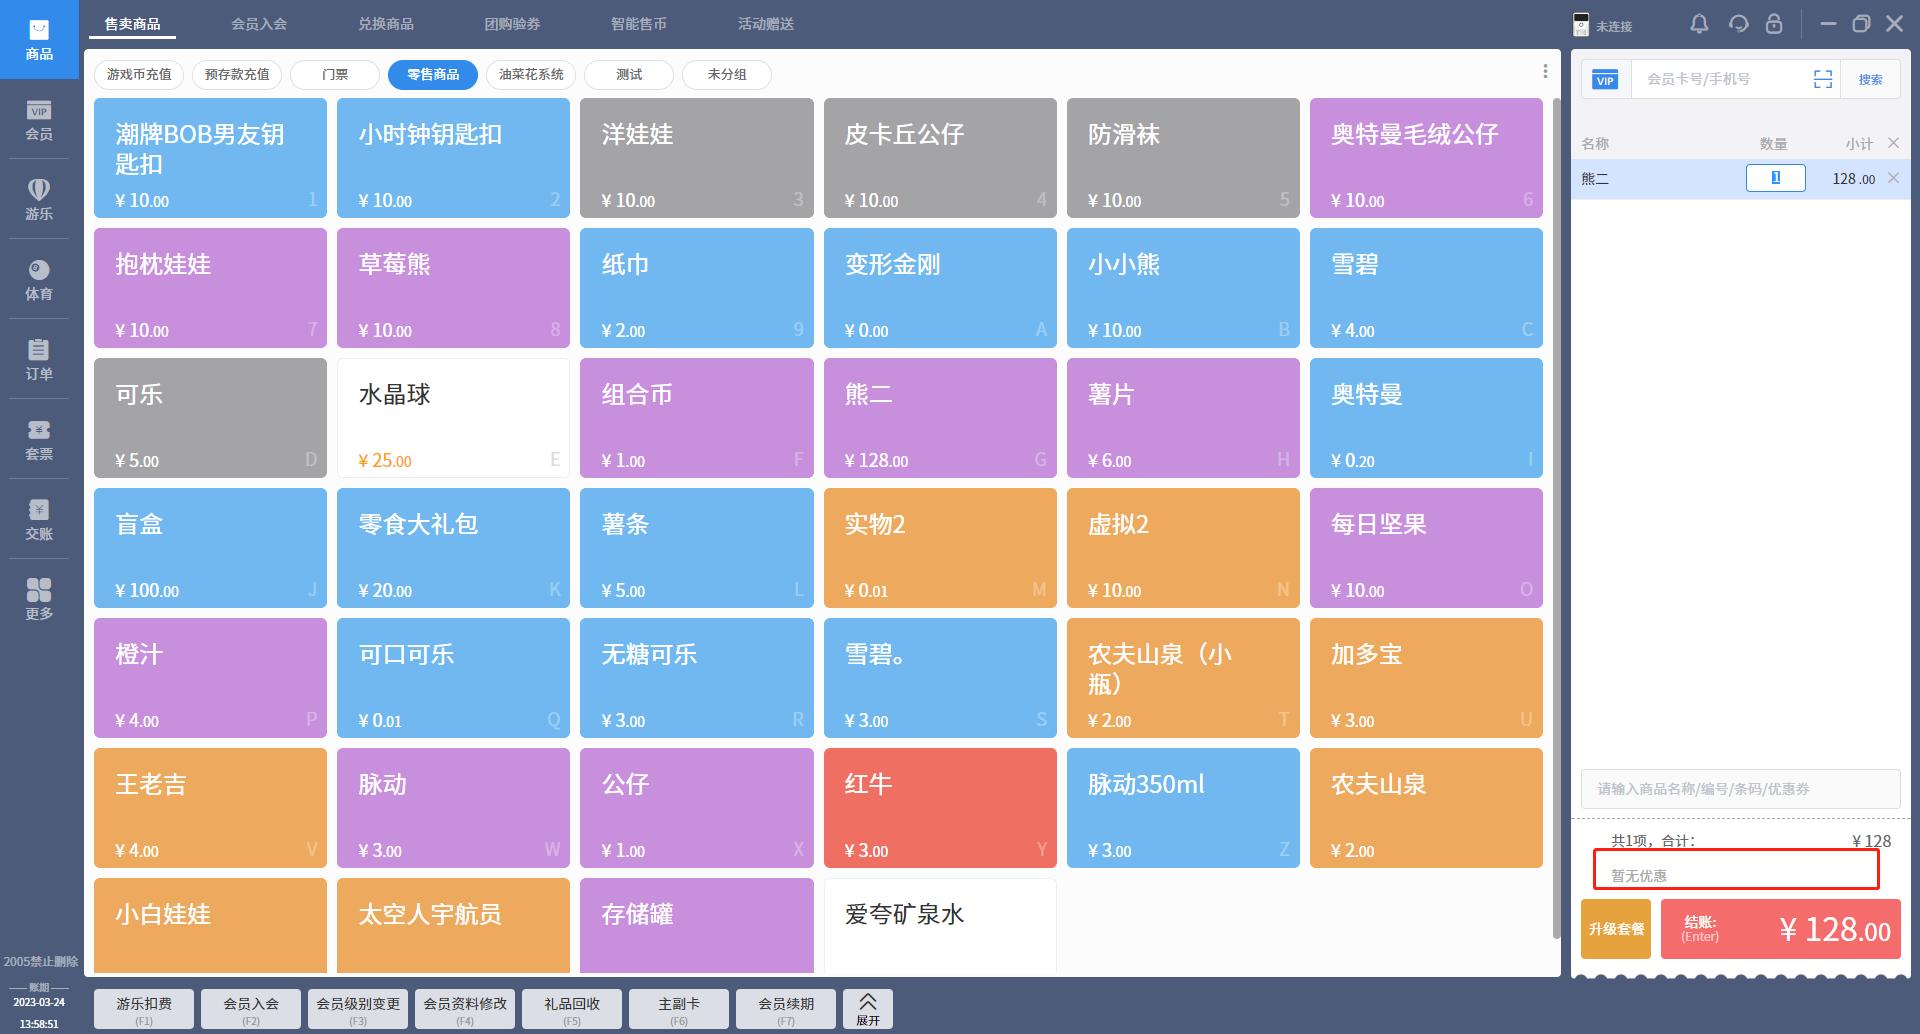Click the 熊二 quantity field
Image resolution: width=1920 pixels, height=1034 pixels.
[x=1775, y=178]
